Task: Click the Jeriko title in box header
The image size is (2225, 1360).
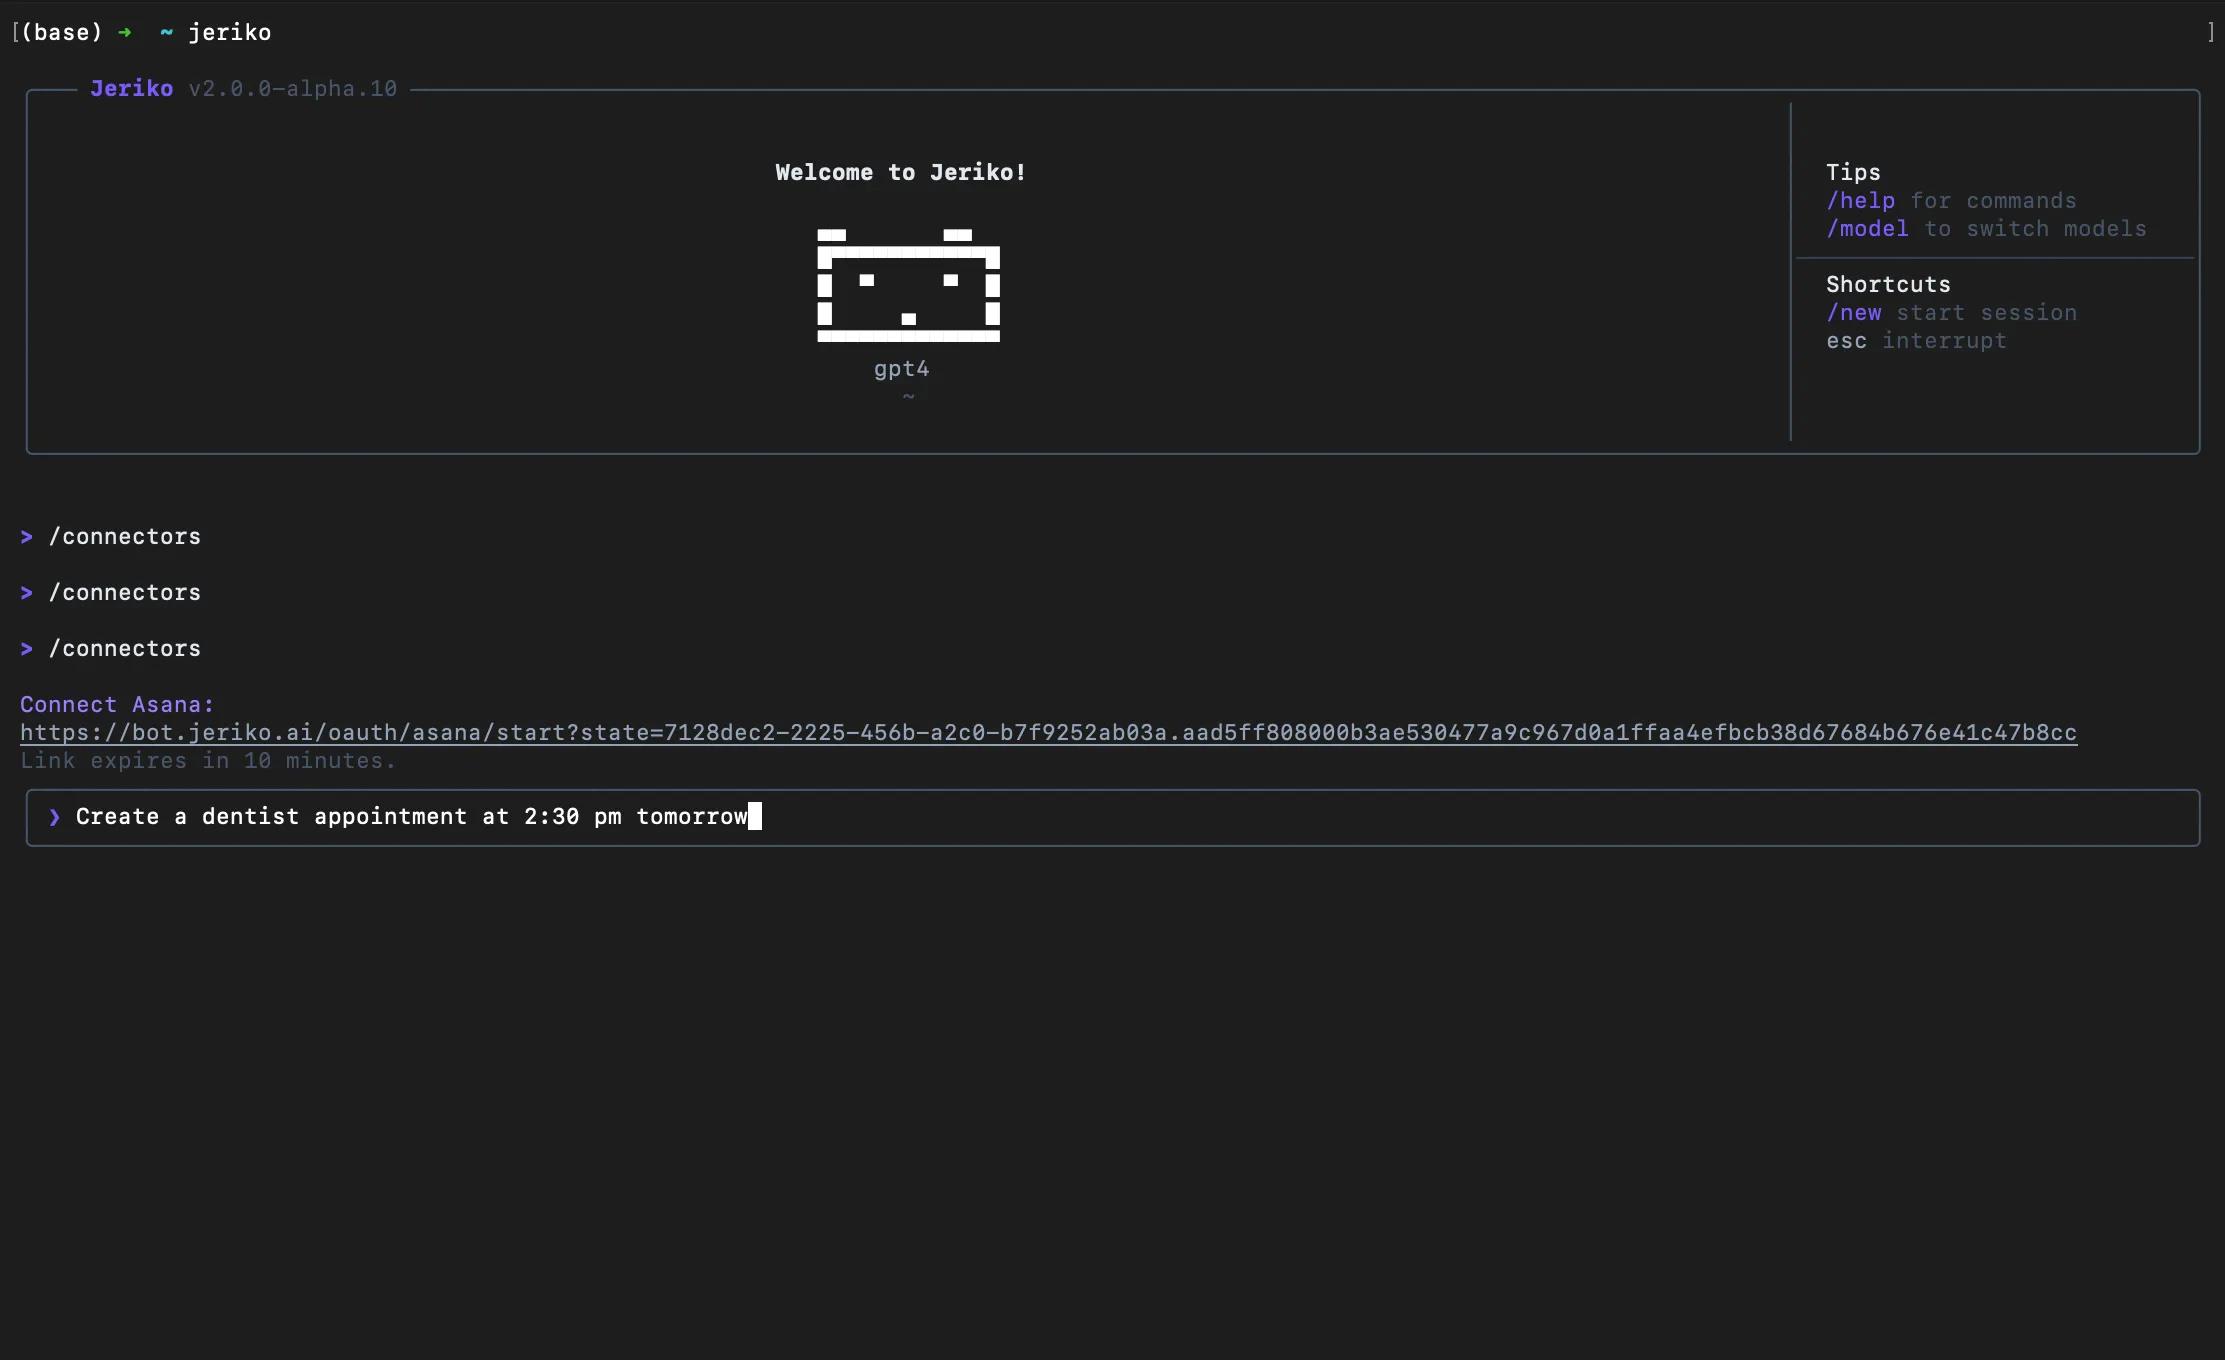Action: click(131, 89)
